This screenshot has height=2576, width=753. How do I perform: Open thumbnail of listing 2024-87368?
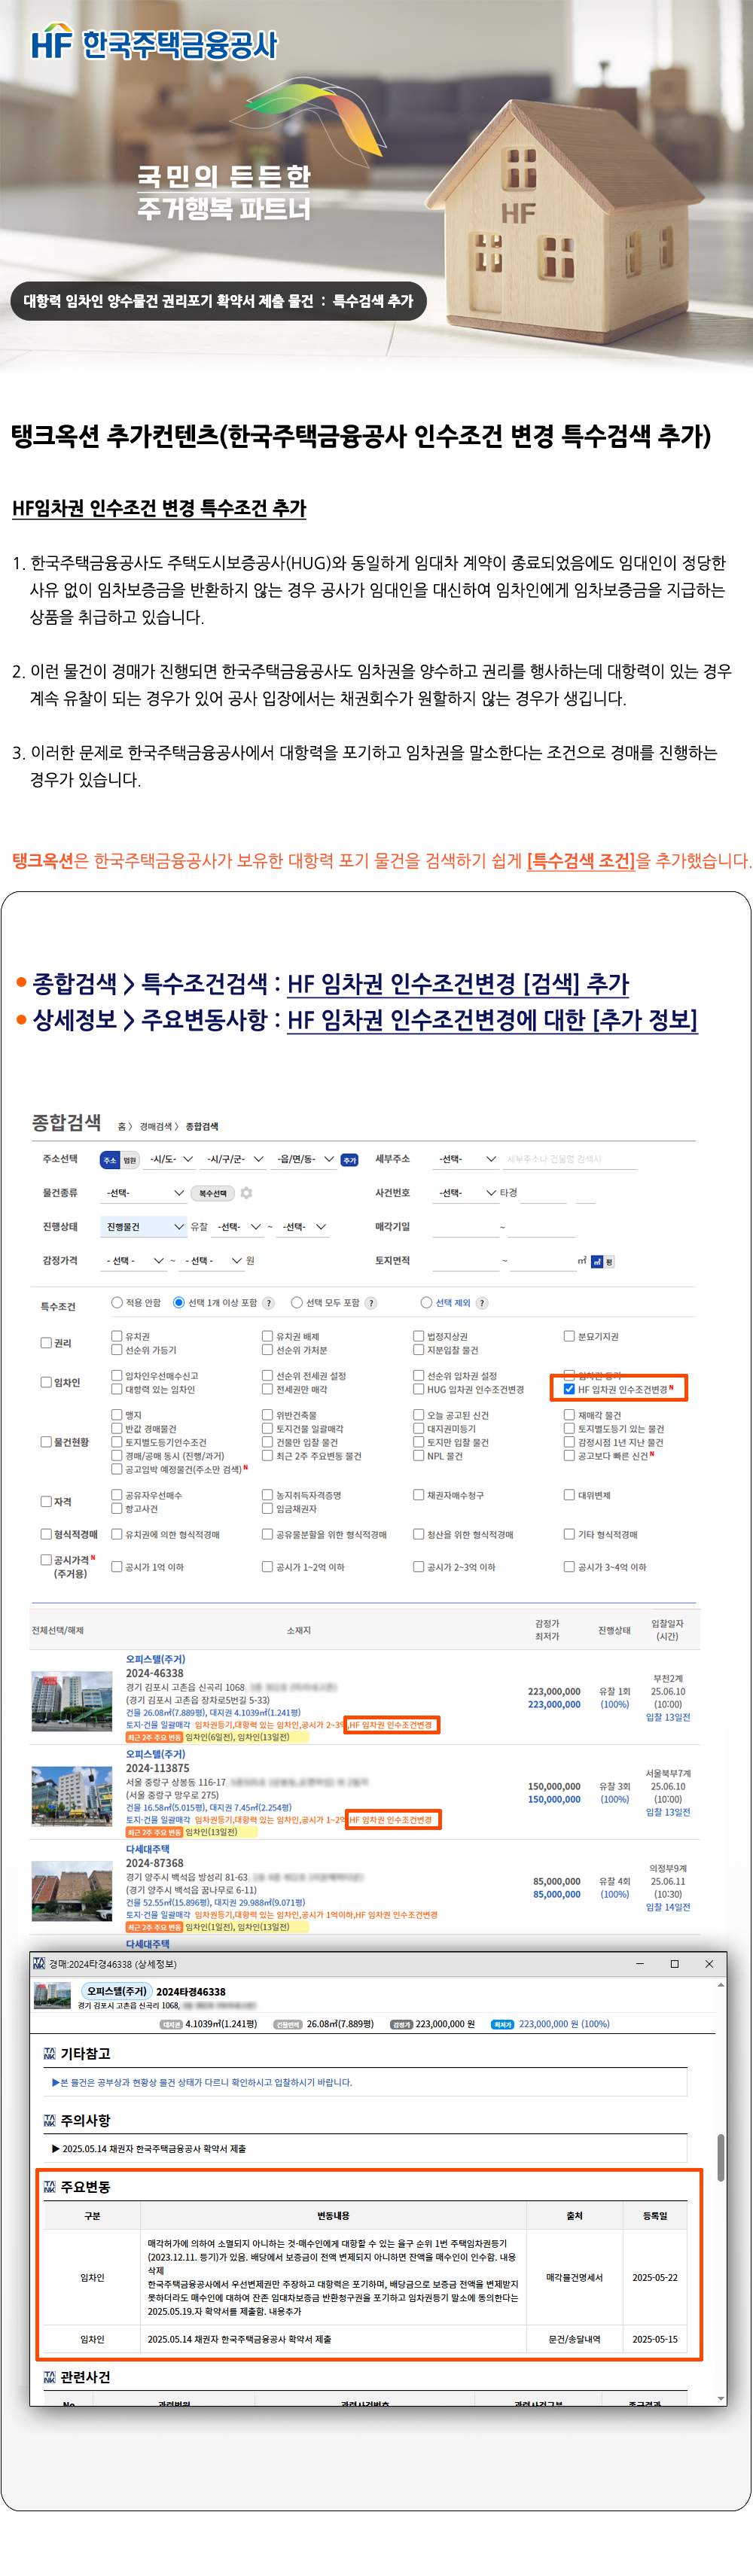pos(72,1890)
